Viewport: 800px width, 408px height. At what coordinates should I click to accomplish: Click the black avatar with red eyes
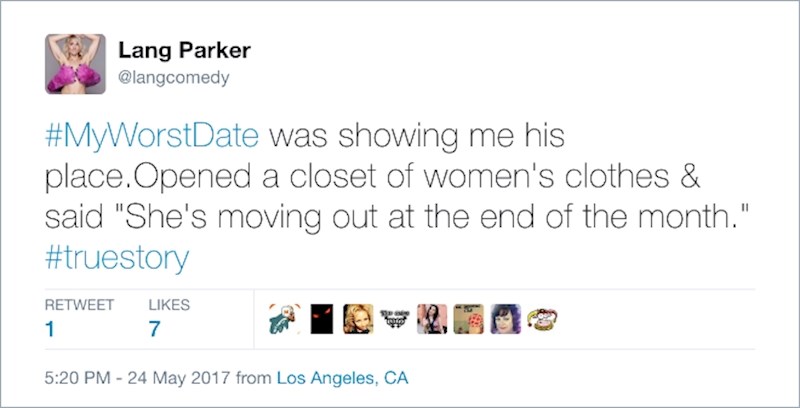point(322,318)
